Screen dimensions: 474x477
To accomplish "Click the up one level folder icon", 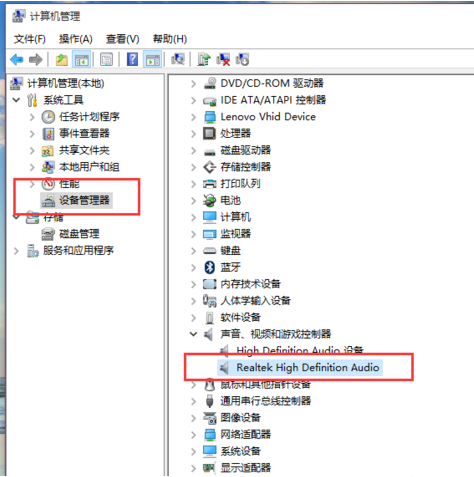I will point(61,60).
